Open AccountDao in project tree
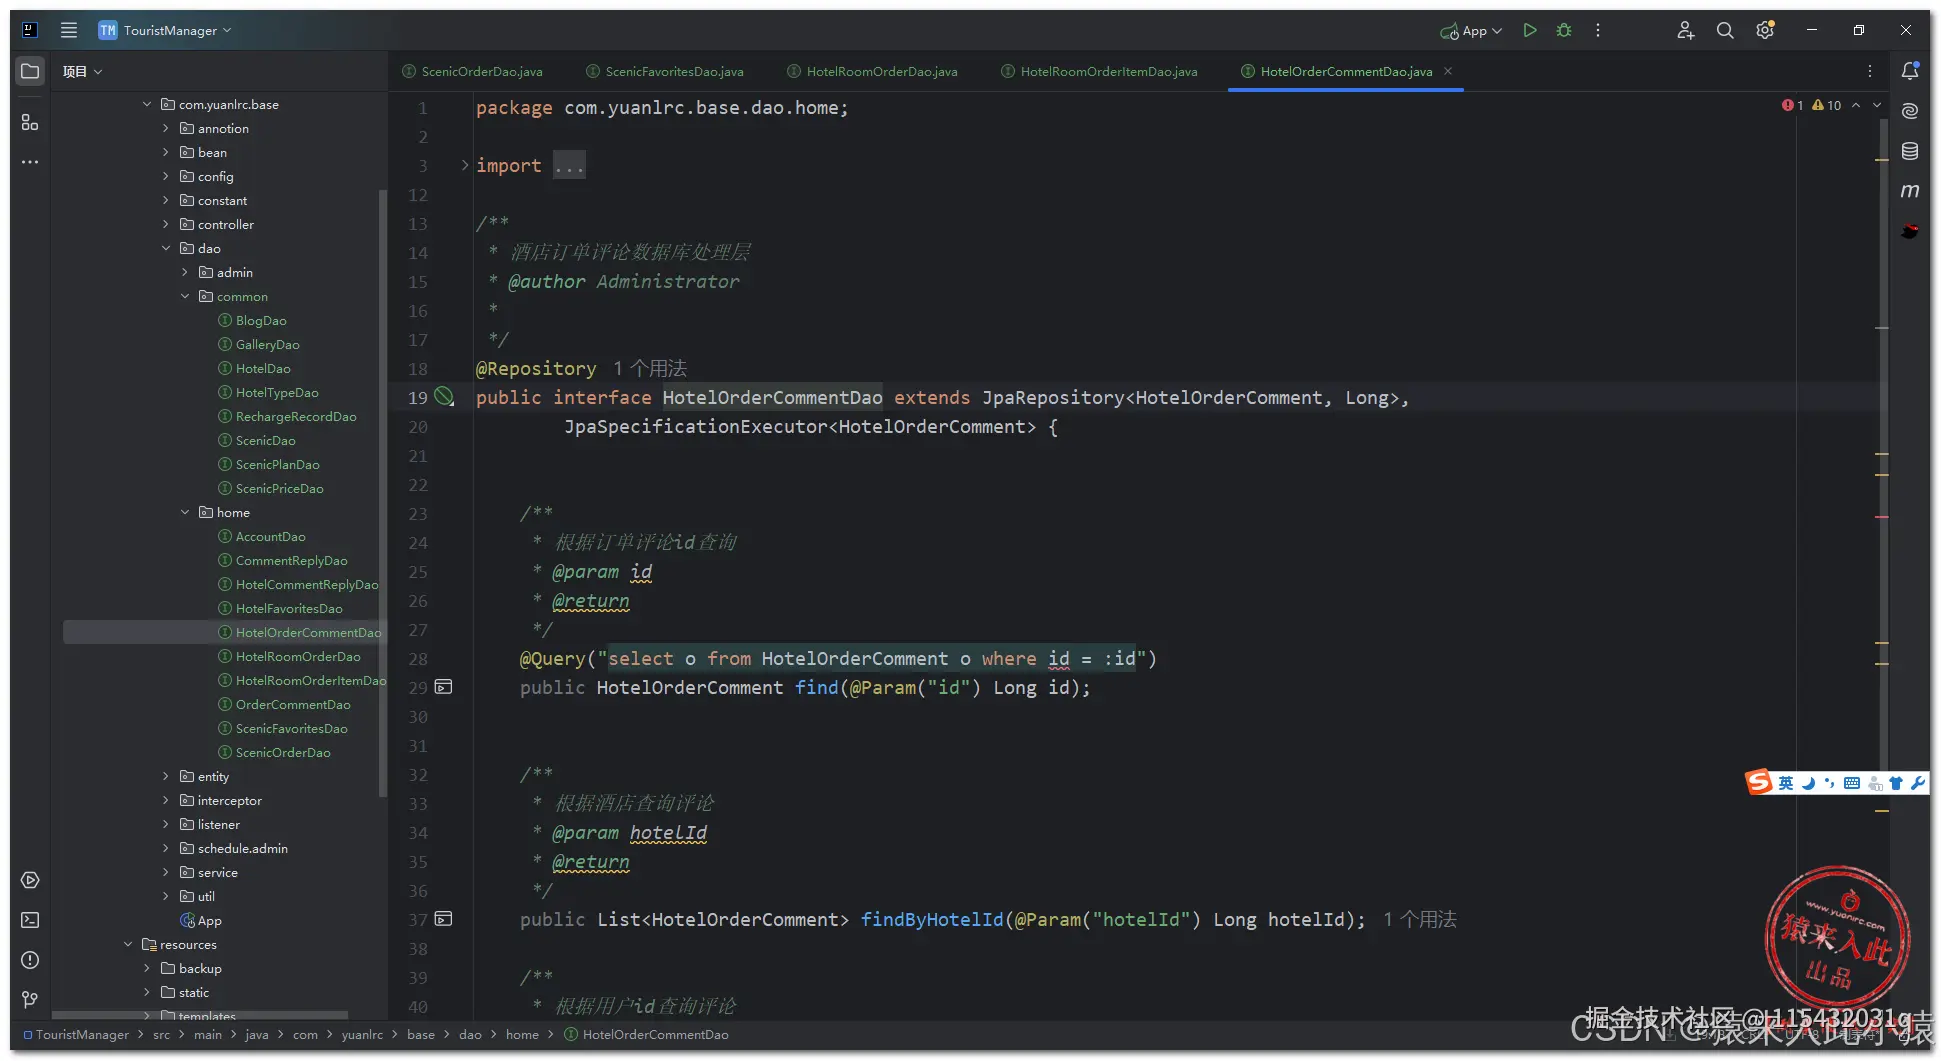The image size is (1941, 1061). click(261, 536)
